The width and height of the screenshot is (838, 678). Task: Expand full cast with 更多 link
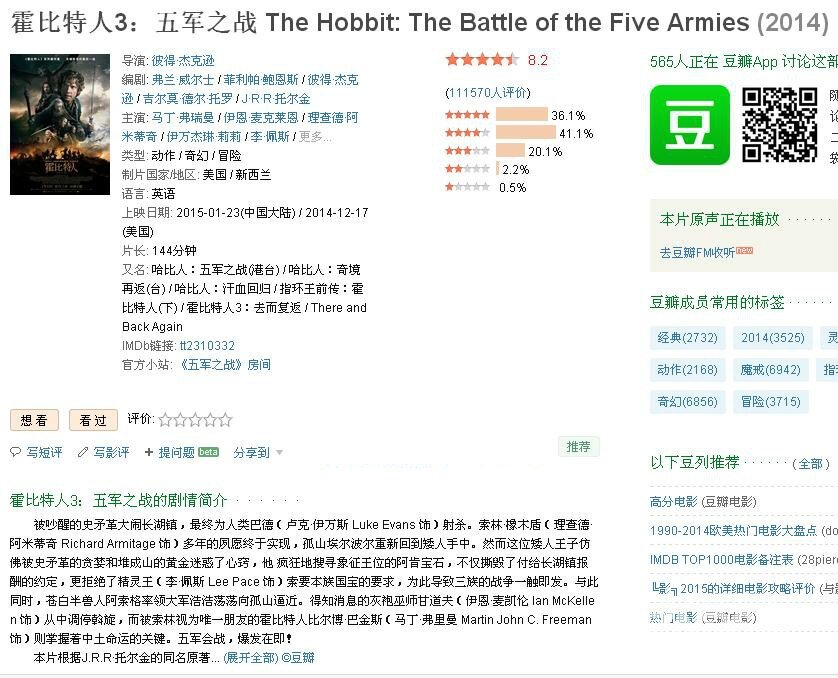pos(314,137)
